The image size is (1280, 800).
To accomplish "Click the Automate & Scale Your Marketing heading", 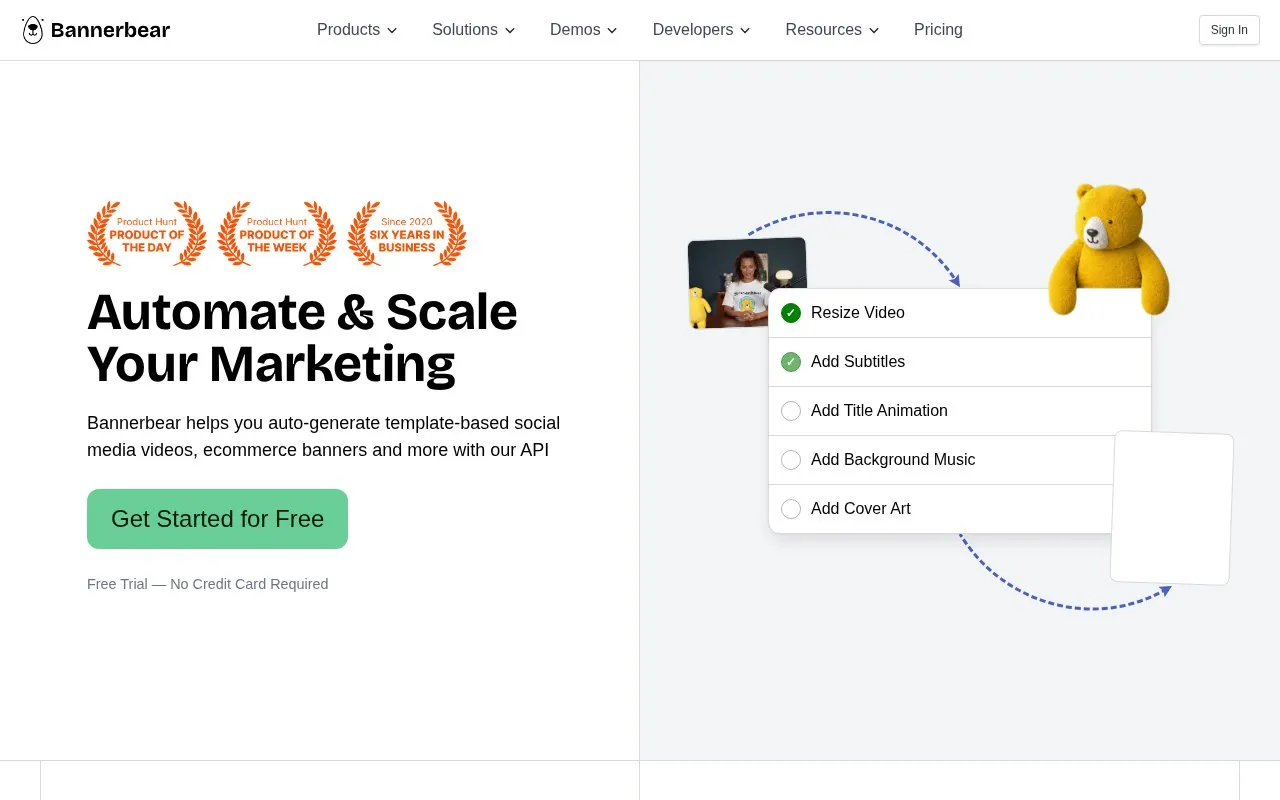I will coord(302,338).
